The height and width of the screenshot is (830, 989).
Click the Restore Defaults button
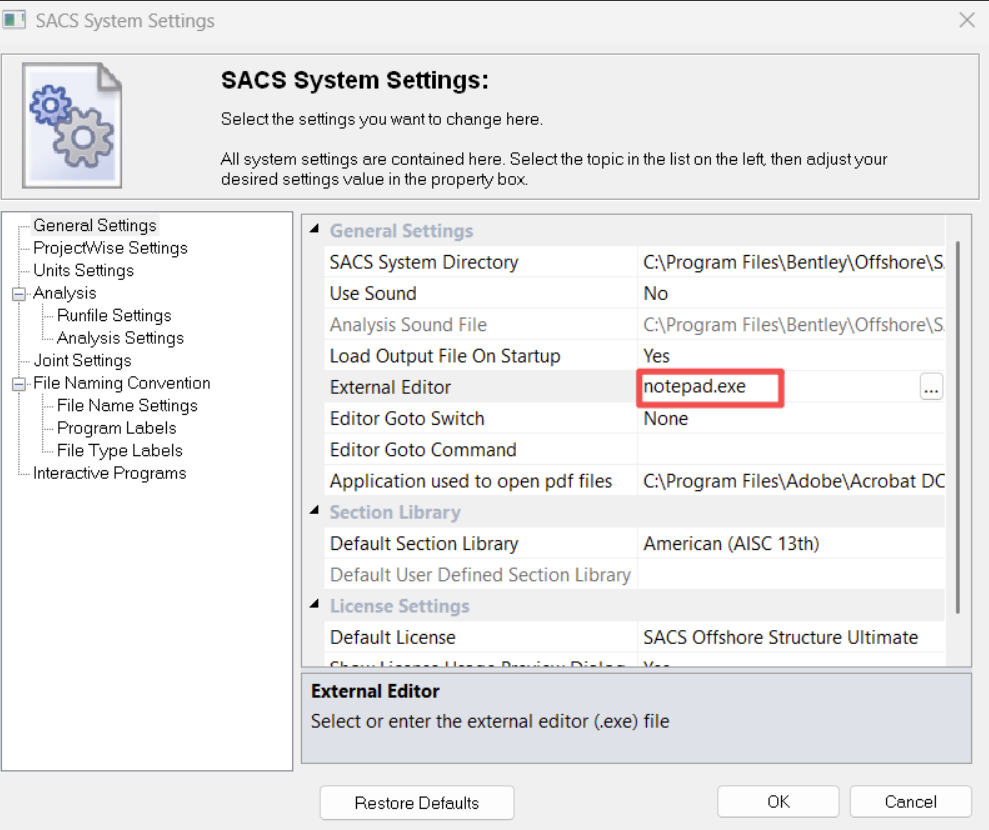[416, 802]
